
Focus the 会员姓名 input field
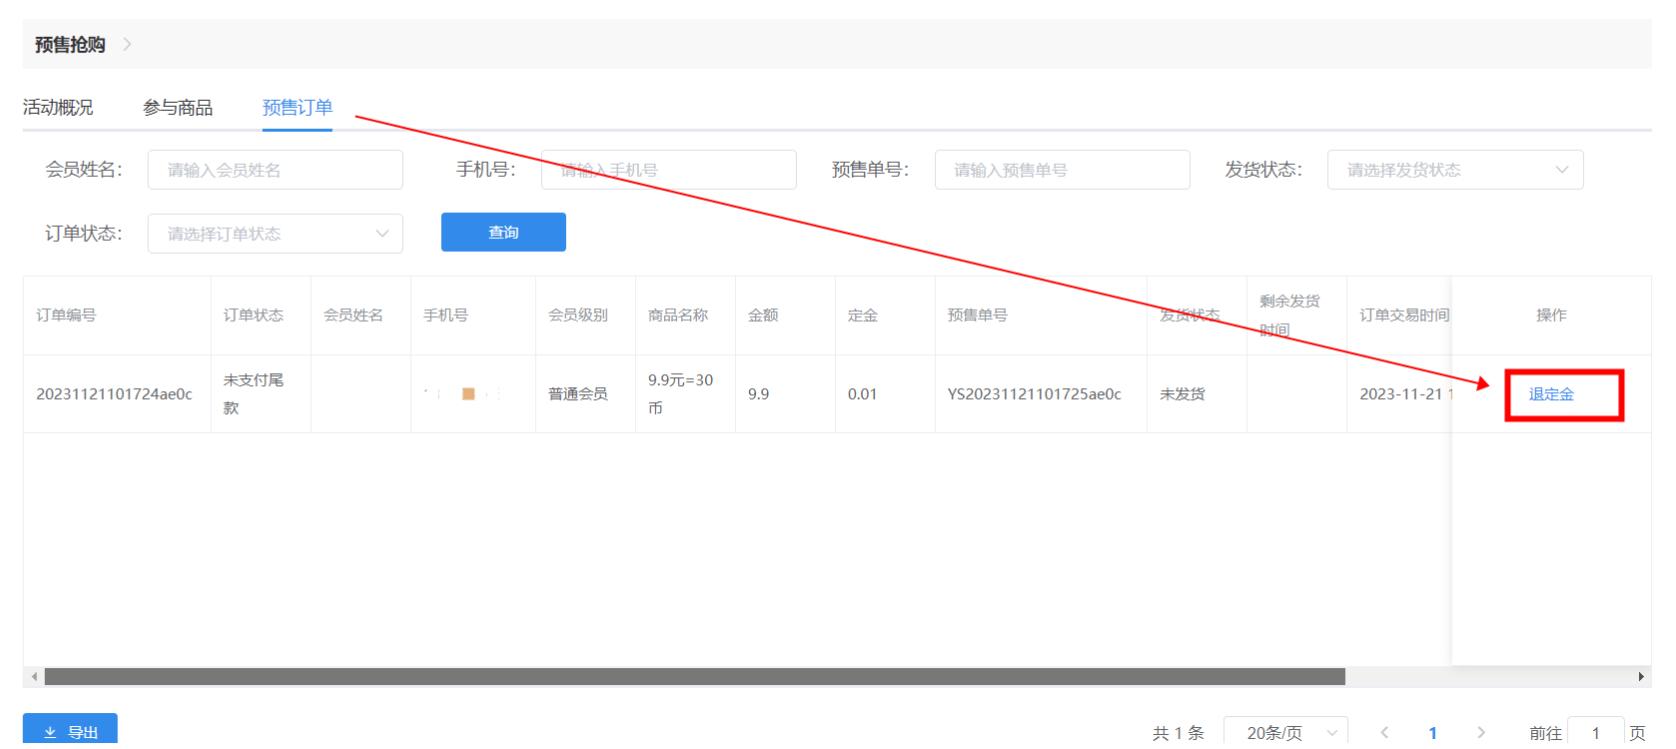pyautogui.click(x=275, y=170)
